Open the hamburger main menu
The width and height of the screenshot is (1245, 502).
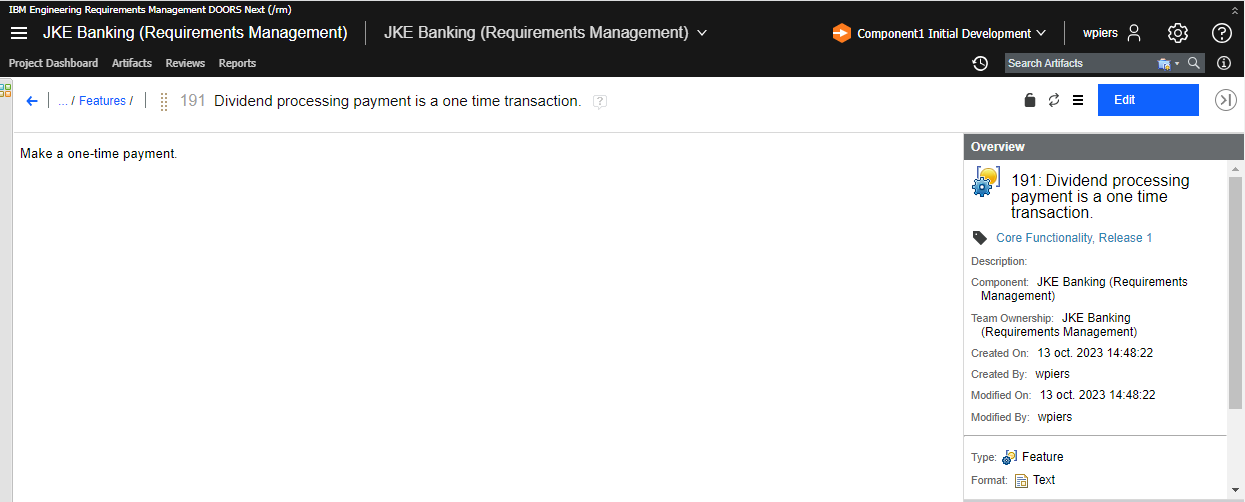pyautogui.click(x=18, y=33)
